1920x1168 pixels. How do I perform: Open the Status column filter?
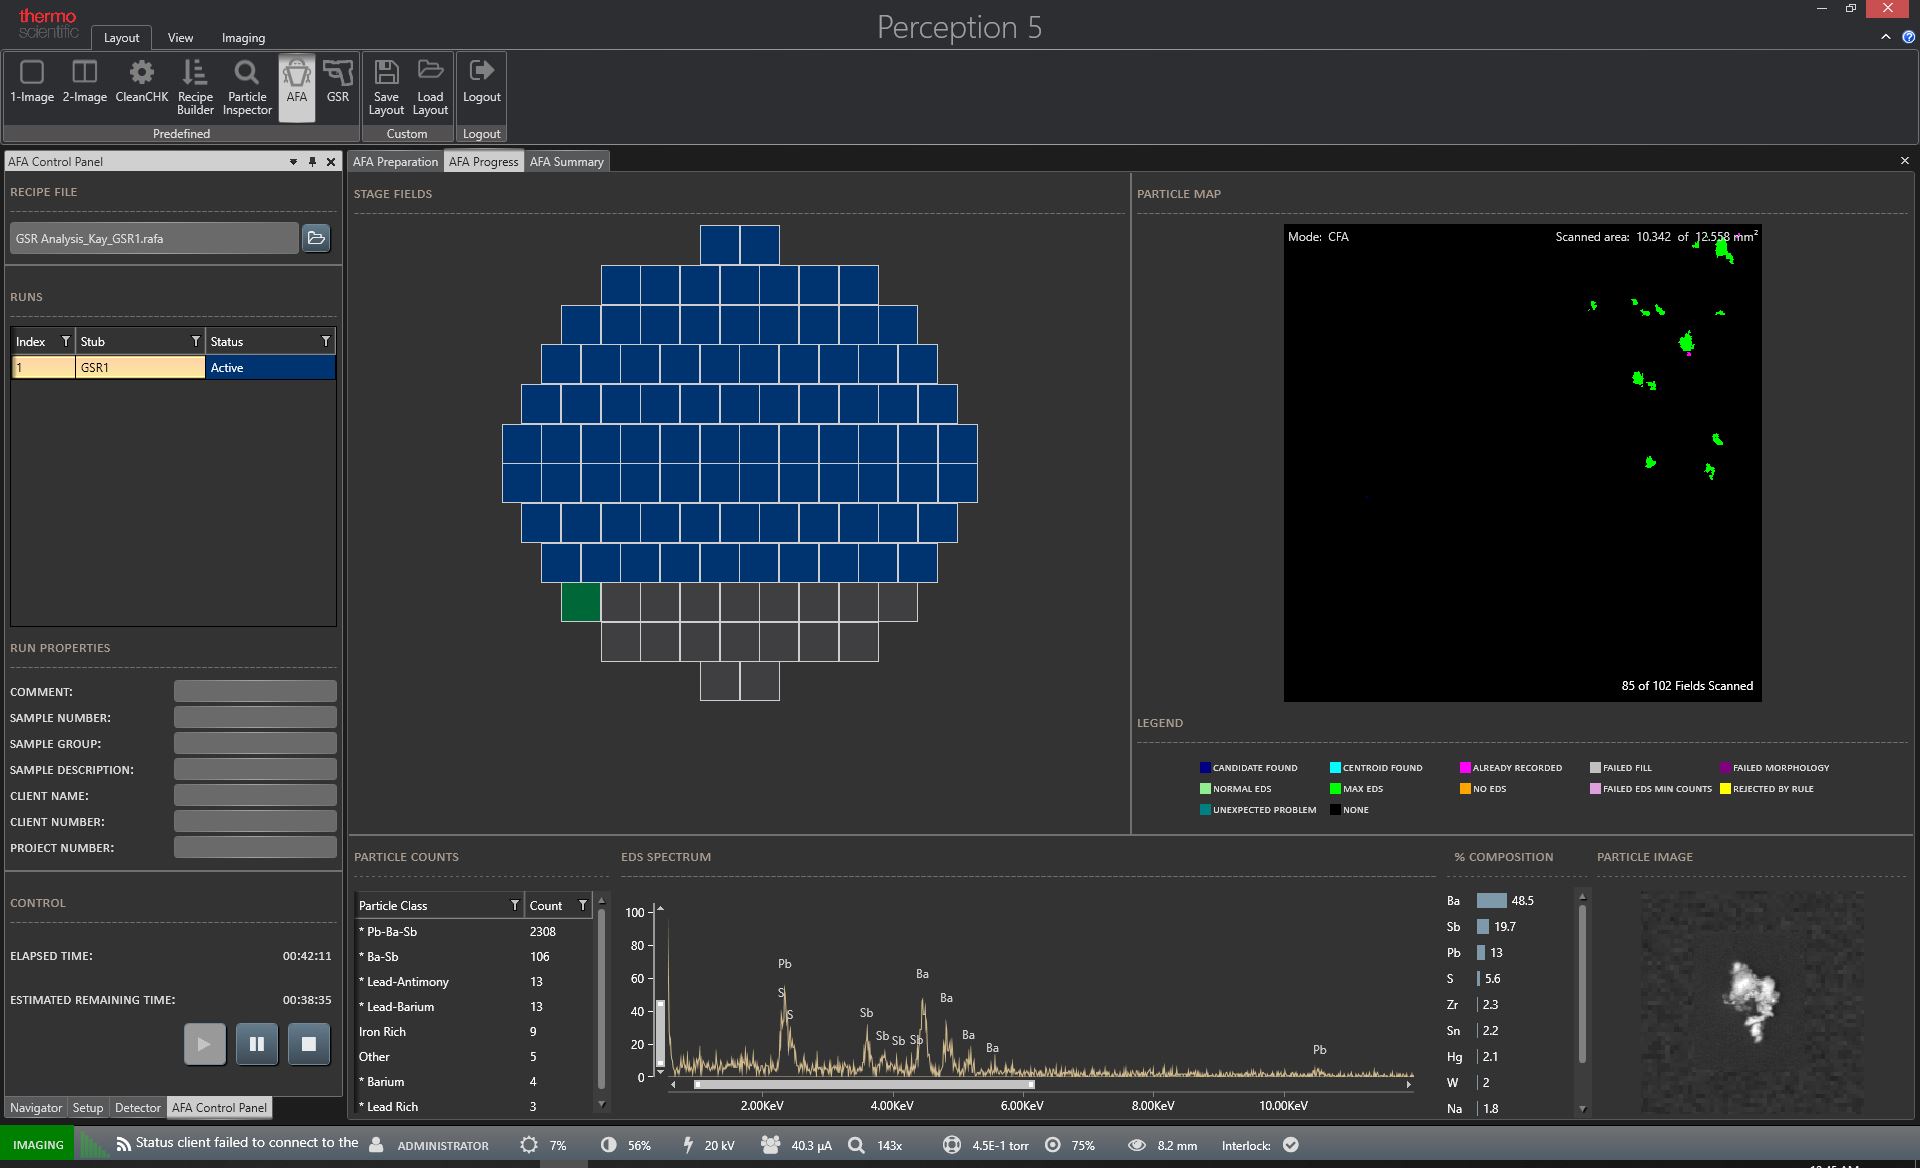click(x=325, y=342)
